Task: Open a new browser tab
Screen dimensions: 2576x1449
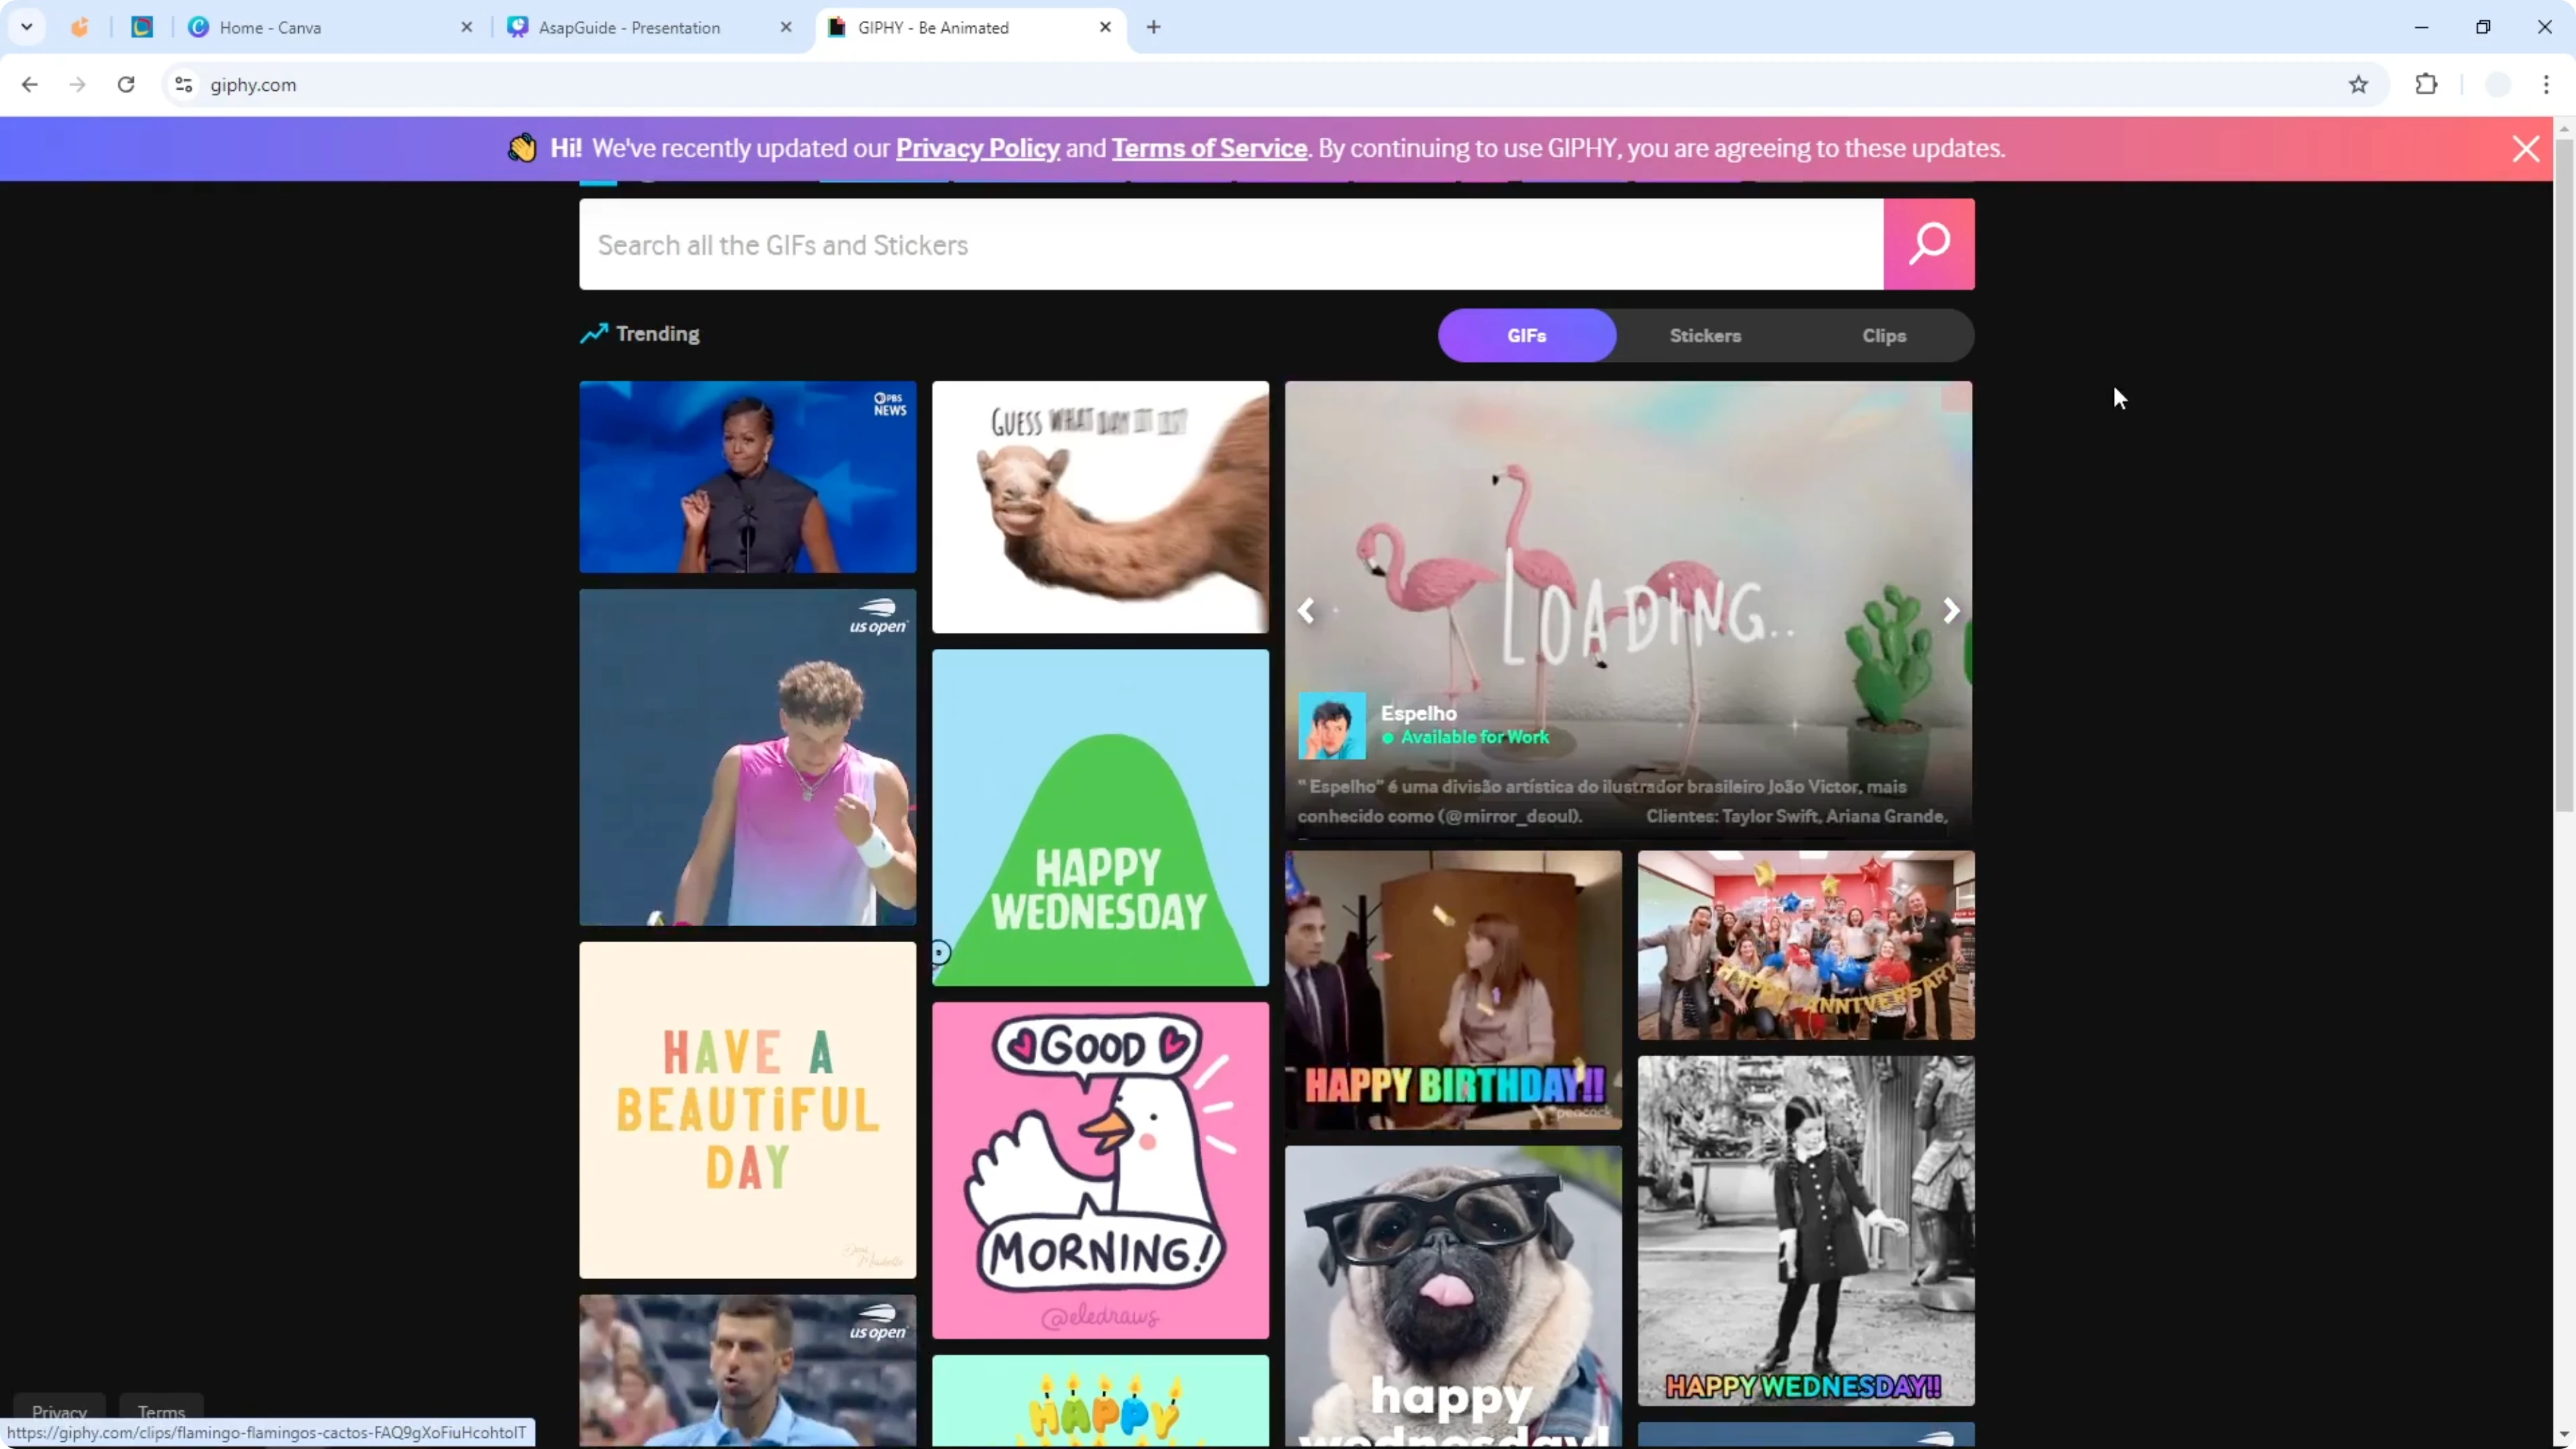Action: coord(1153,27)
